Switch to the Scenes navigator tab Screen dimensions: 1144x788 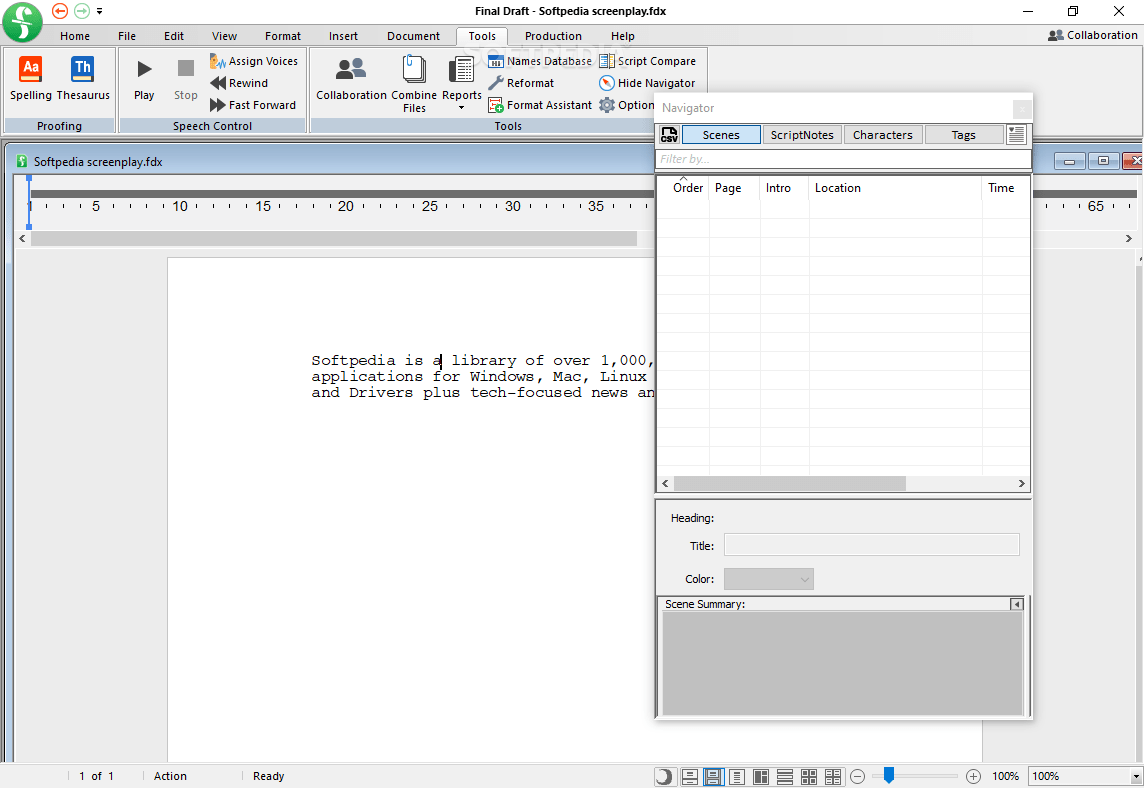721,135
